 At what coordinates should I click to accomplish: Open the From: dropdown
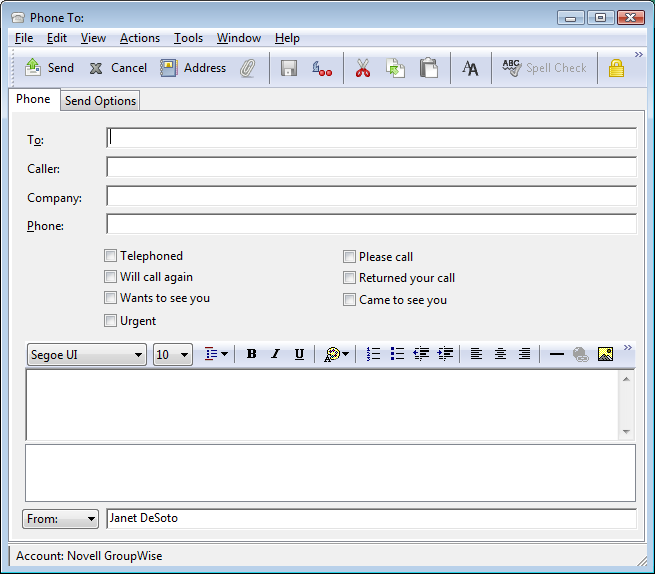60,519
